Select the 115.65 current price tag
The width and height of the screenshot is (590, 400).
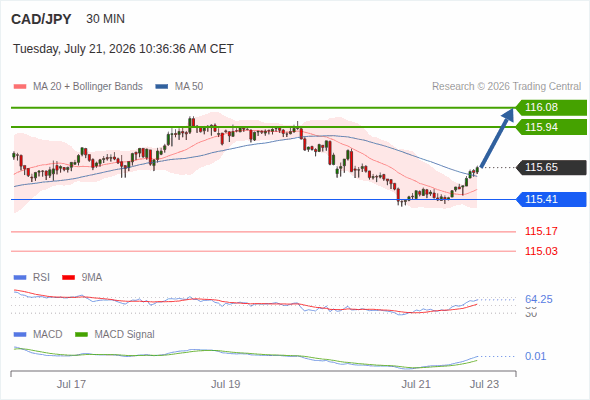coord(551,167)
